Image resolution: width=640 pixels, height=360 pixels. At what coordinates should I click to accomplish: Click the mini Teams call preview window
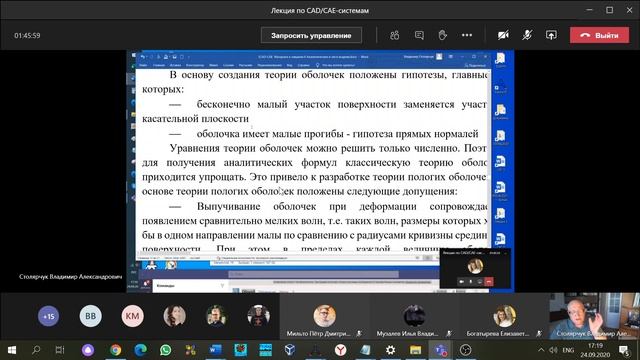pyautogui.click(x=475, y=269)
